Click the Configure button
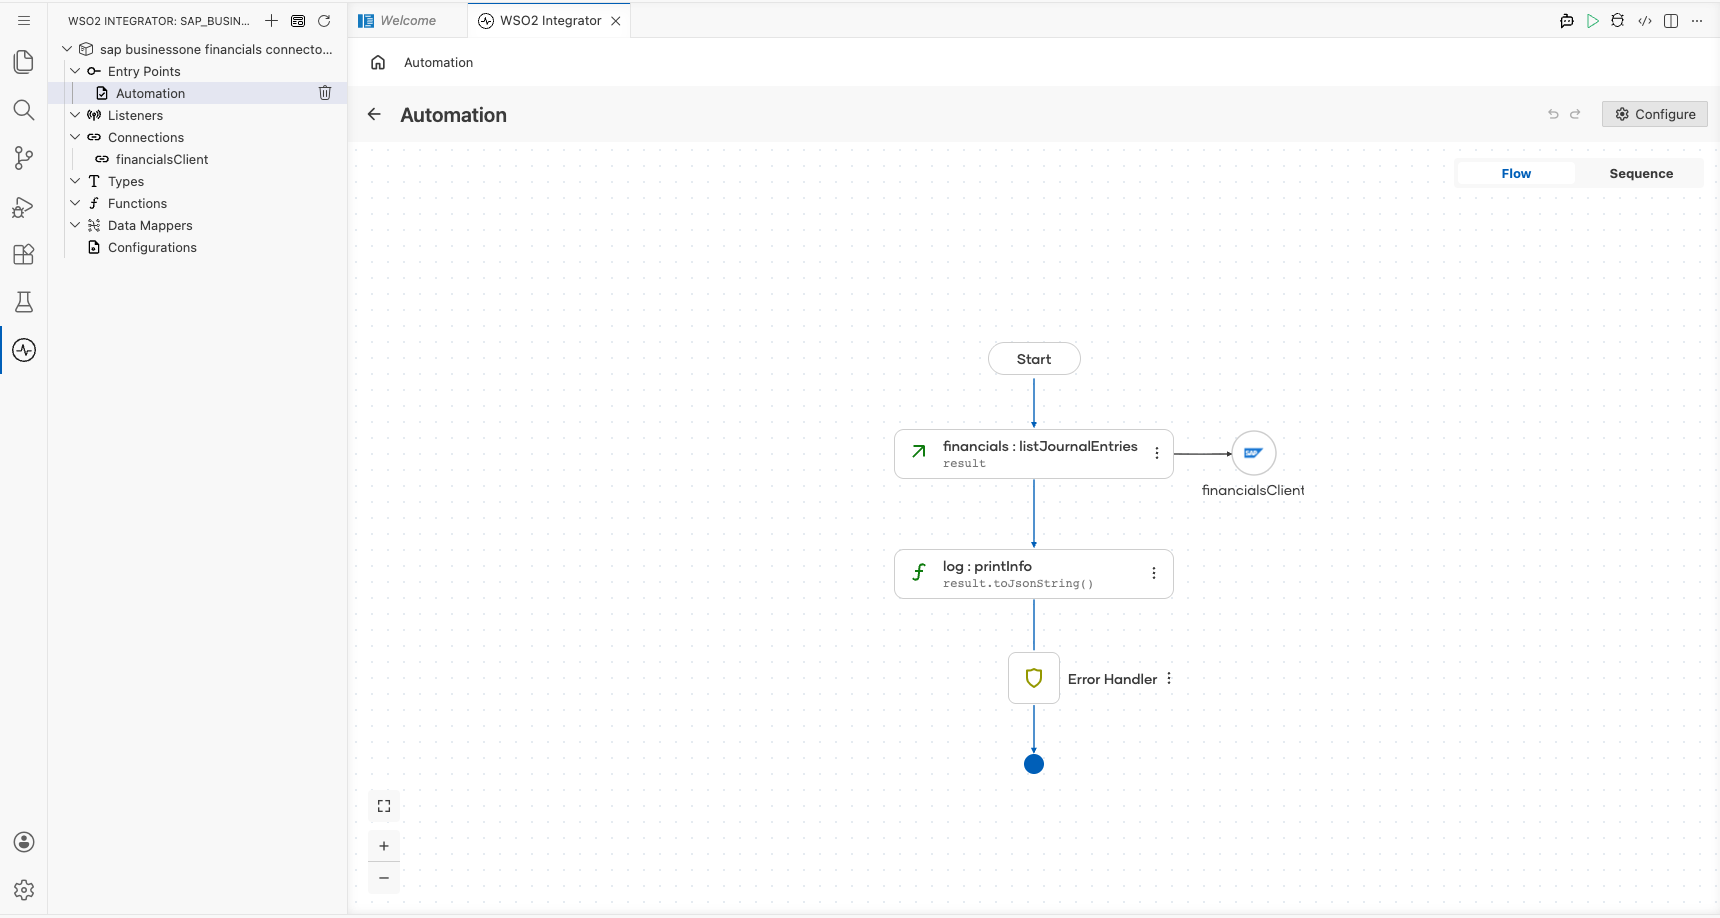 pyautogui.click(x=1655, y=114)
